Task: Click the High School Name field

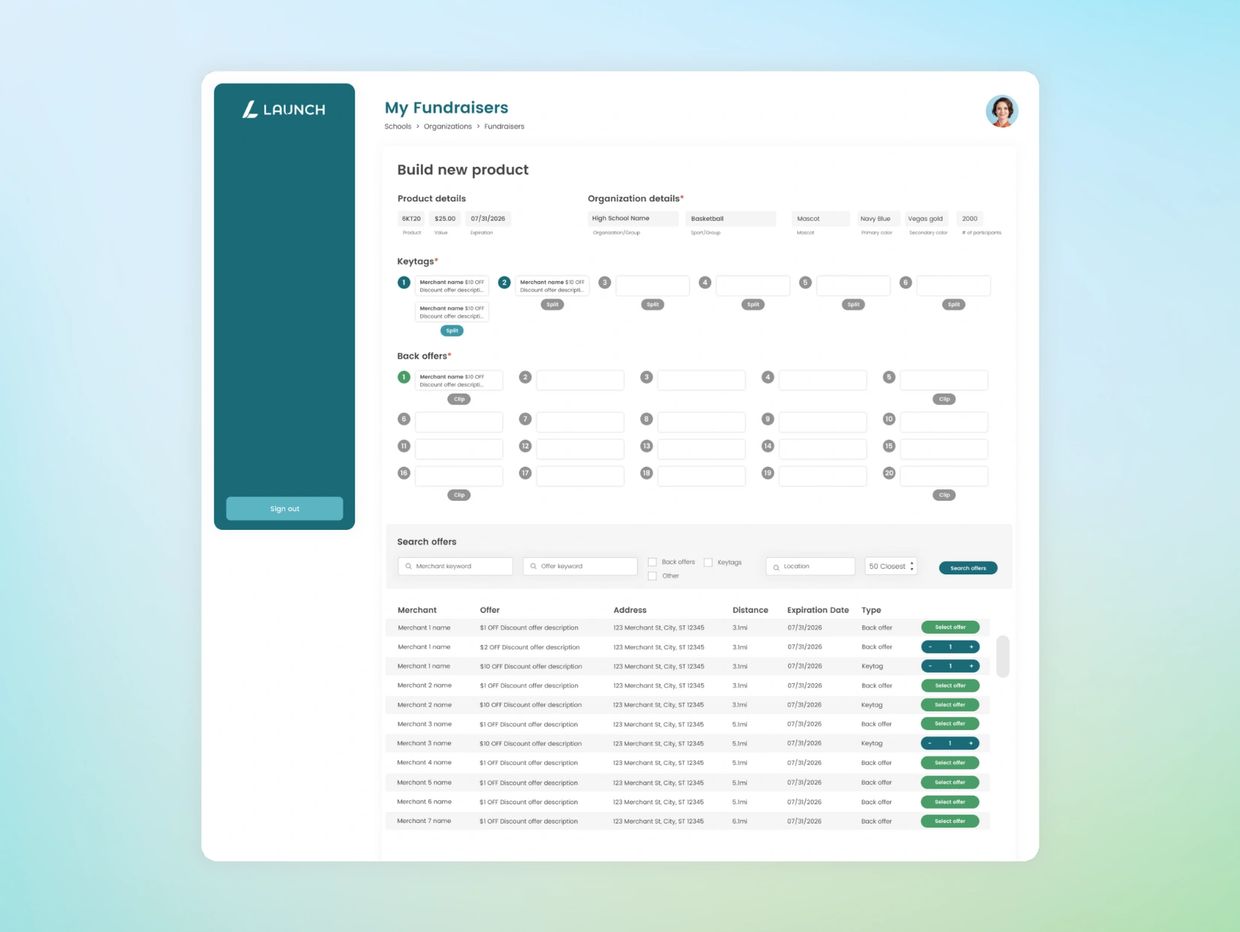Action: (633, 218)
